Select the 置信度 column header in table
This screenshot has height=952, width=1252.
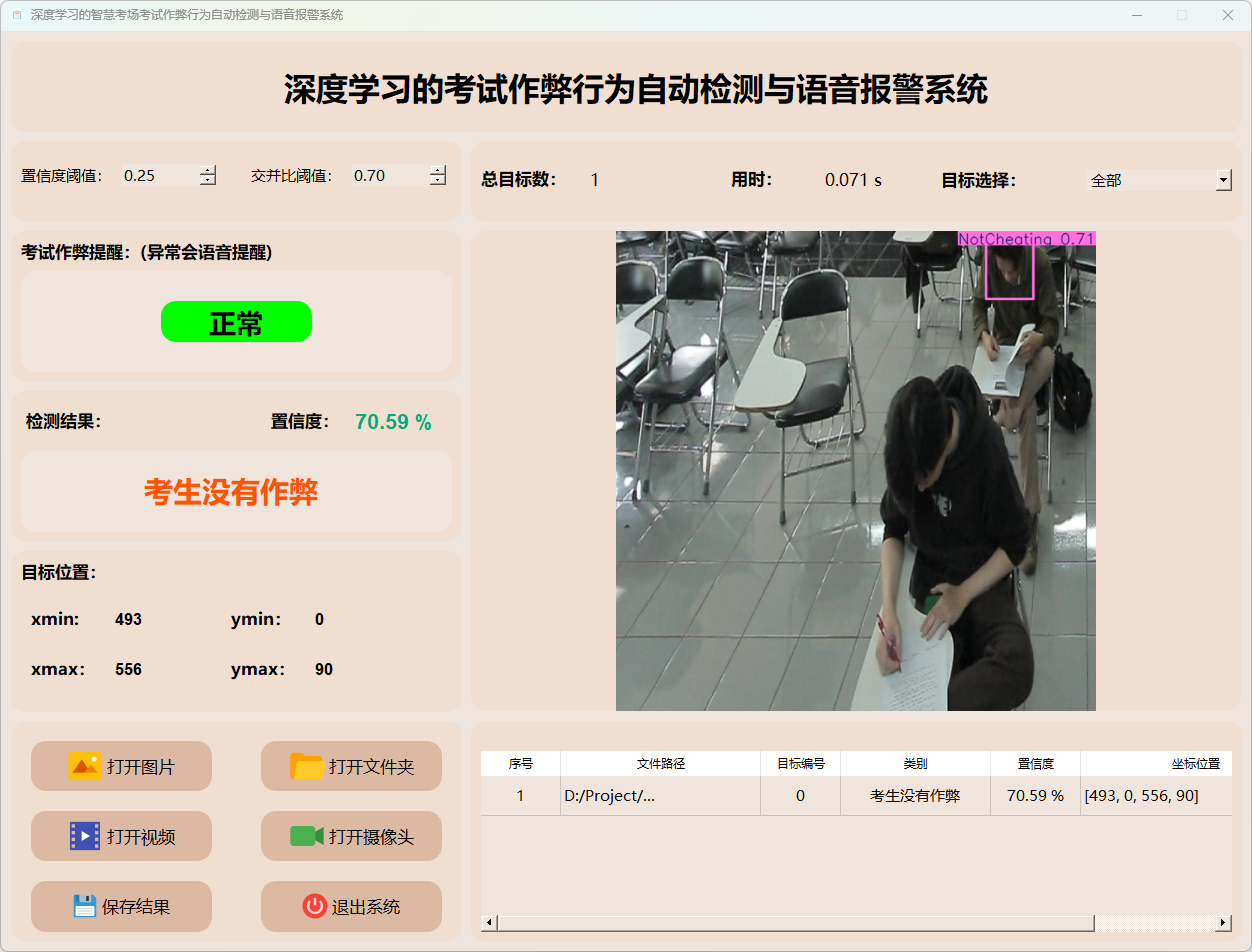coord(1035,763)
